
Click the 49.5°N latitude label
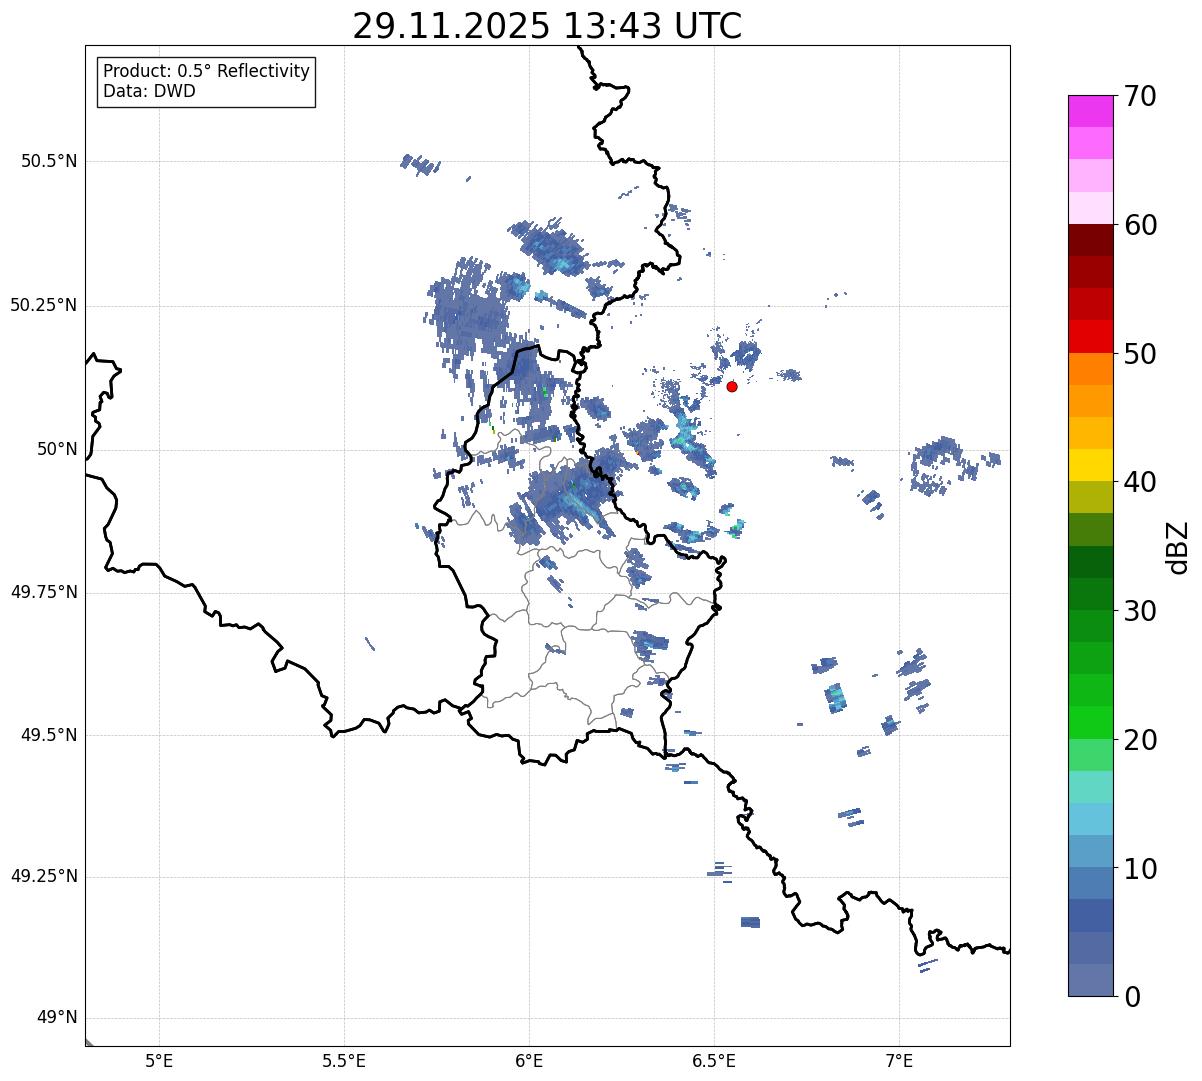coord(49,735)
